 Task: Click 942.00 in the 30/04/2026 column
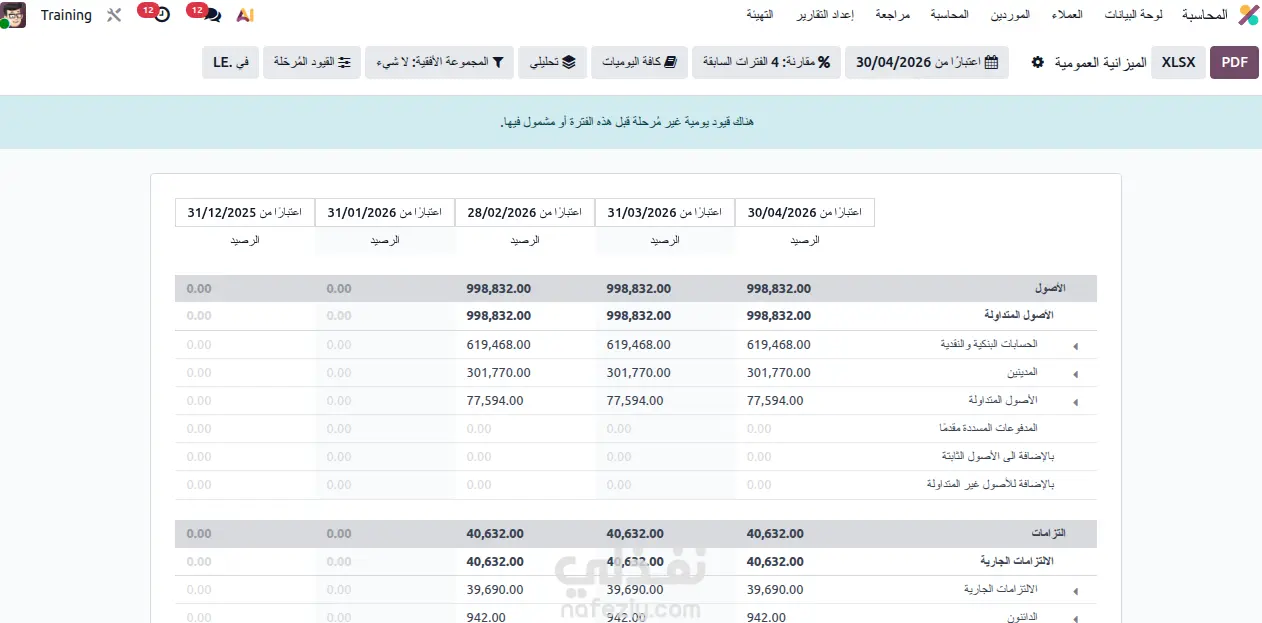pos(766,617)
